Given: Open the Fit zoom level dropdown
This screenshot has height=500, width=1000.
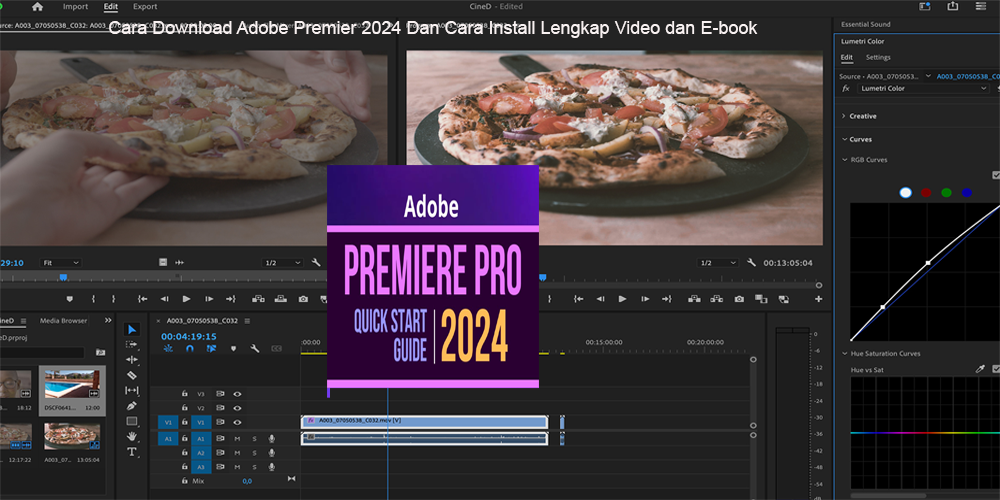Looking at the screenshot, I should (61, 263).
